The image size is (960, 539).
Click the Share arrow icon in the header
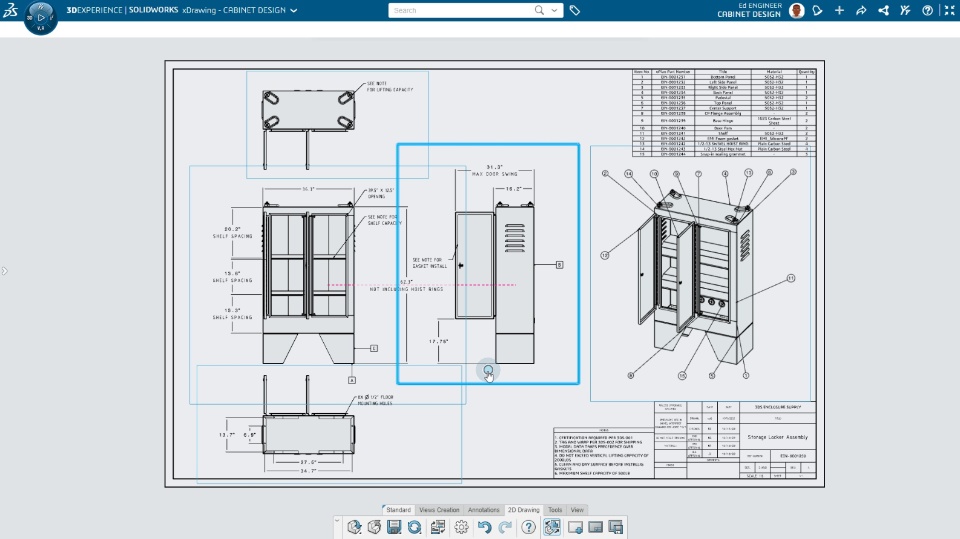click(861, 10)
